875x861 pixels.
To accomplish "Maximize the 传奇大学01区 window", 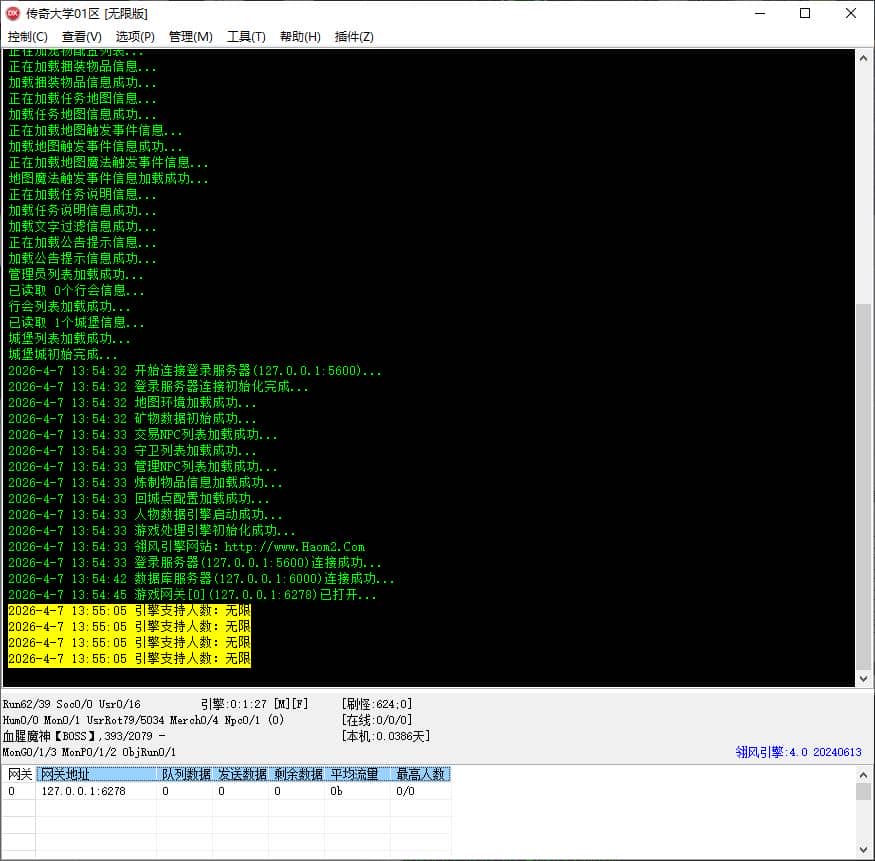I will [805, 13].
